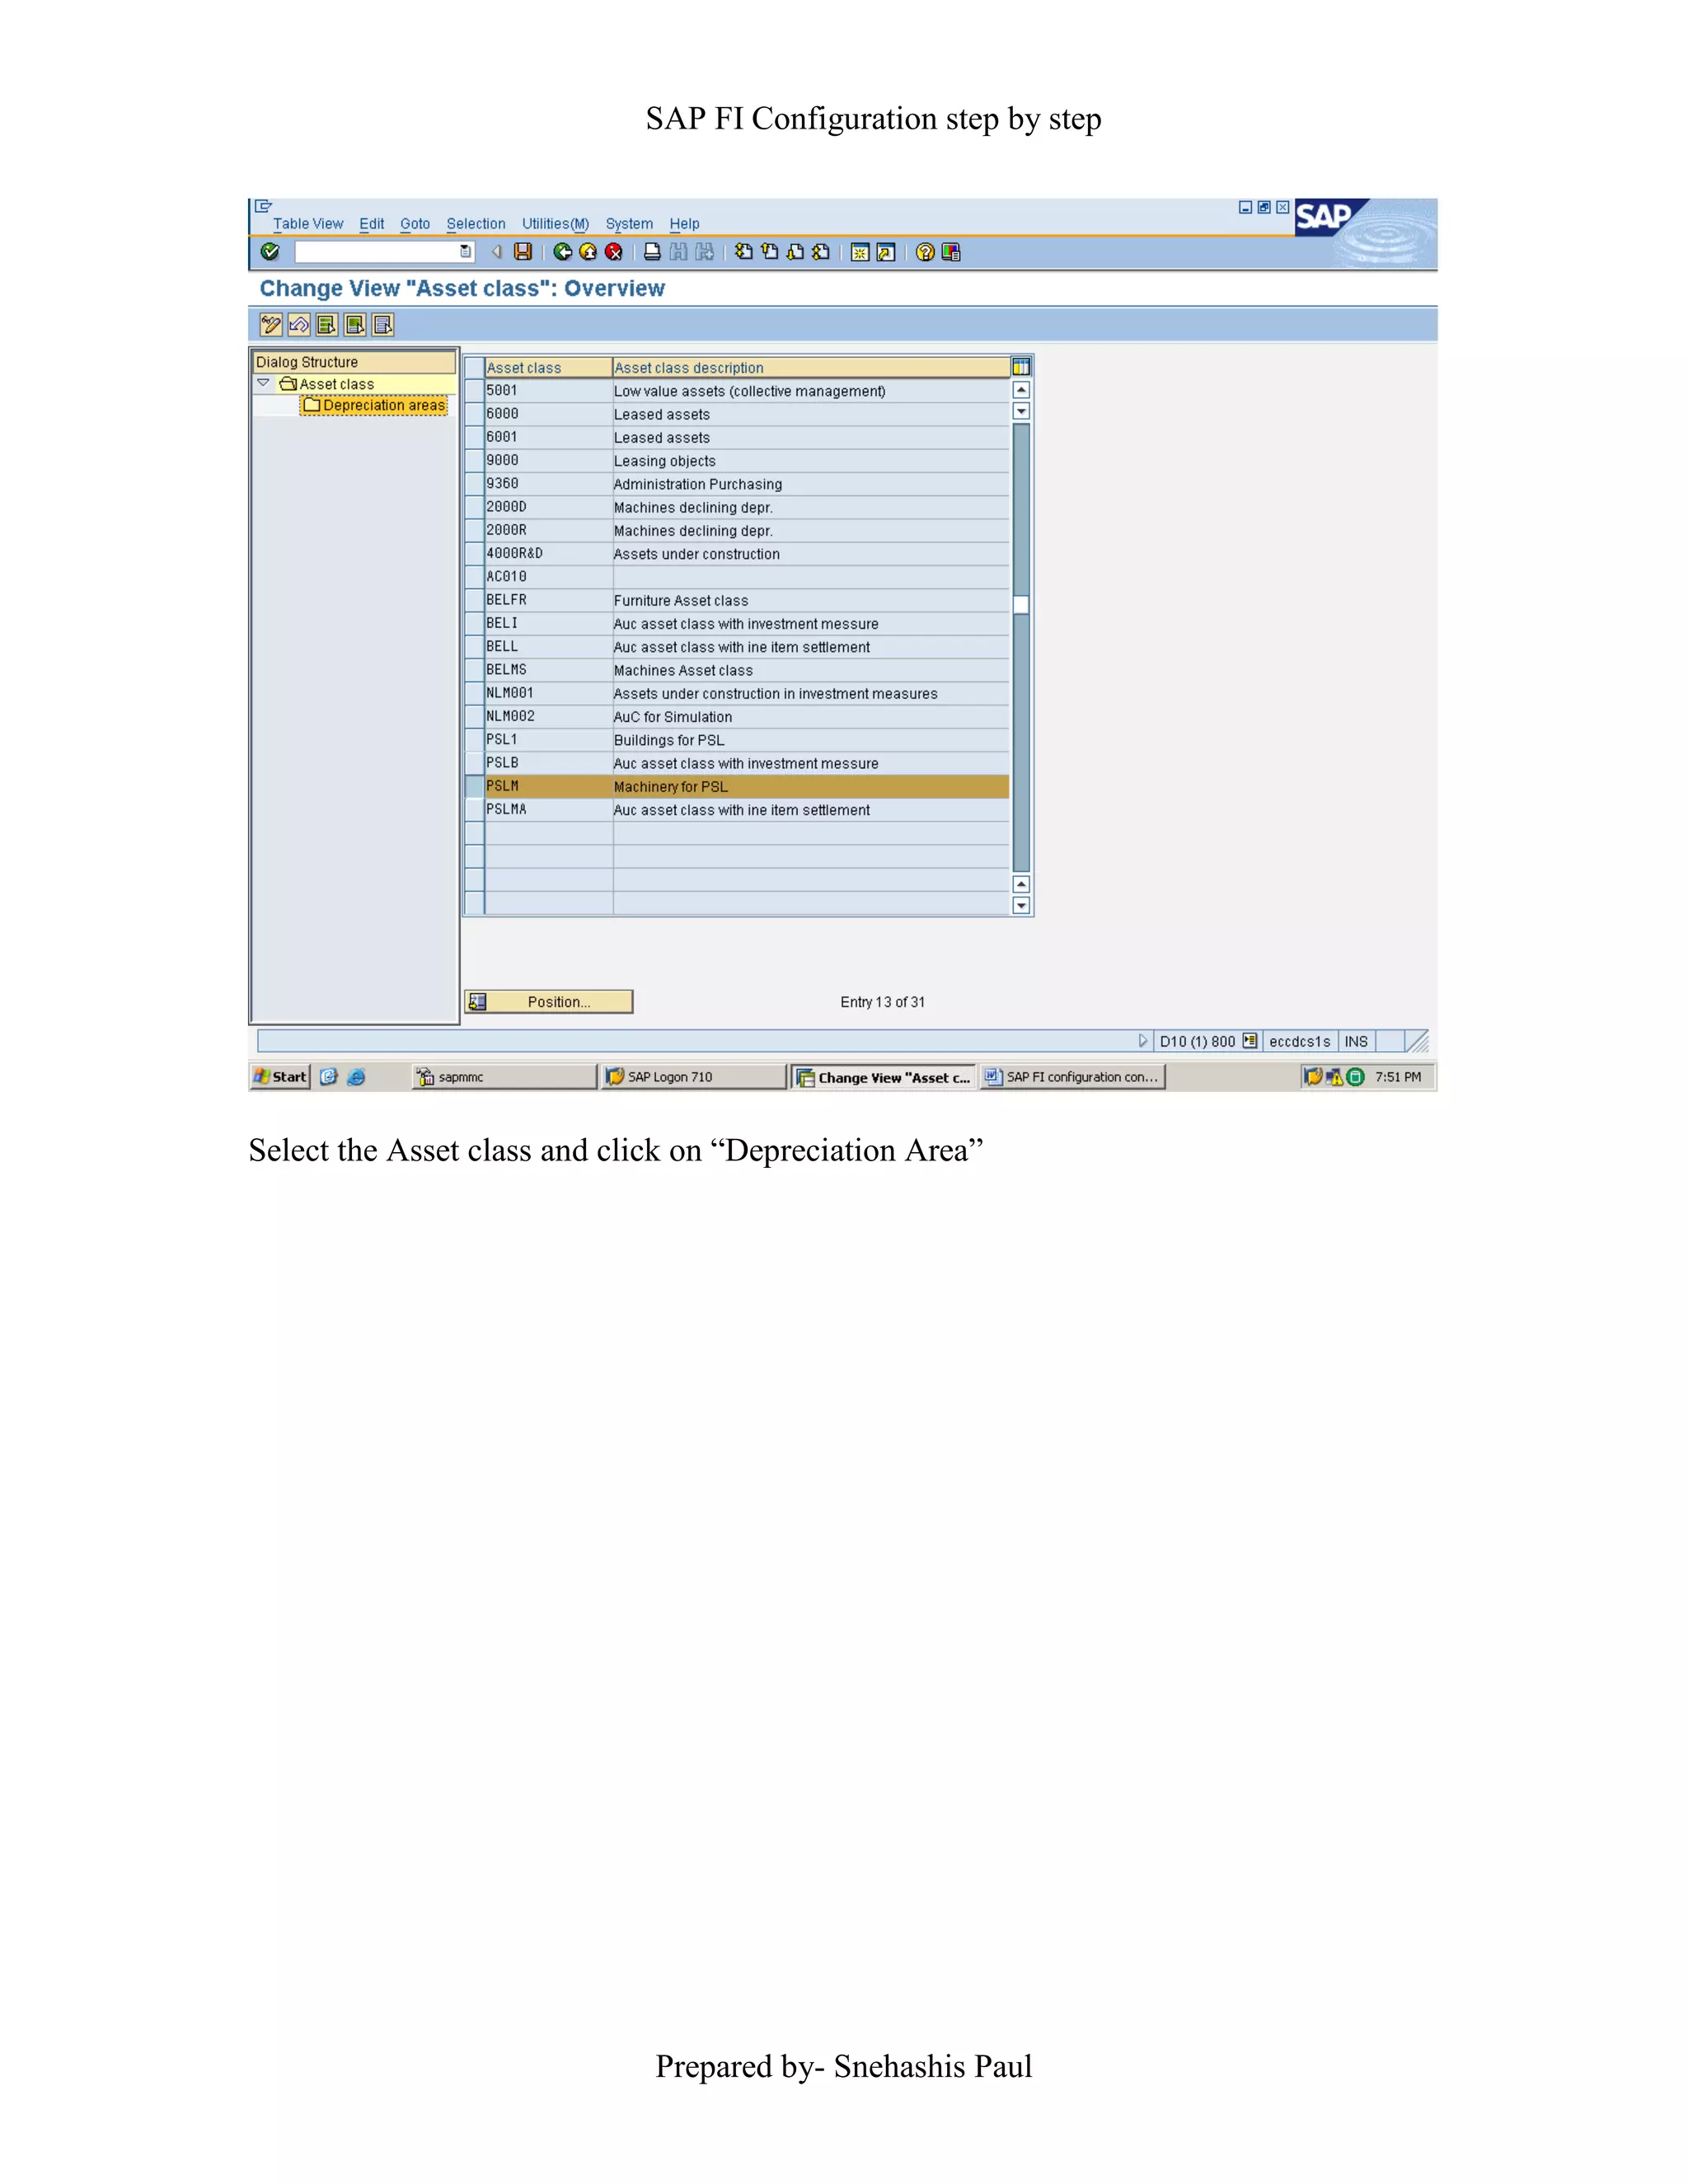Click the Create New Session icon
Screen dimensions: 1688x2184
point(859,252)
